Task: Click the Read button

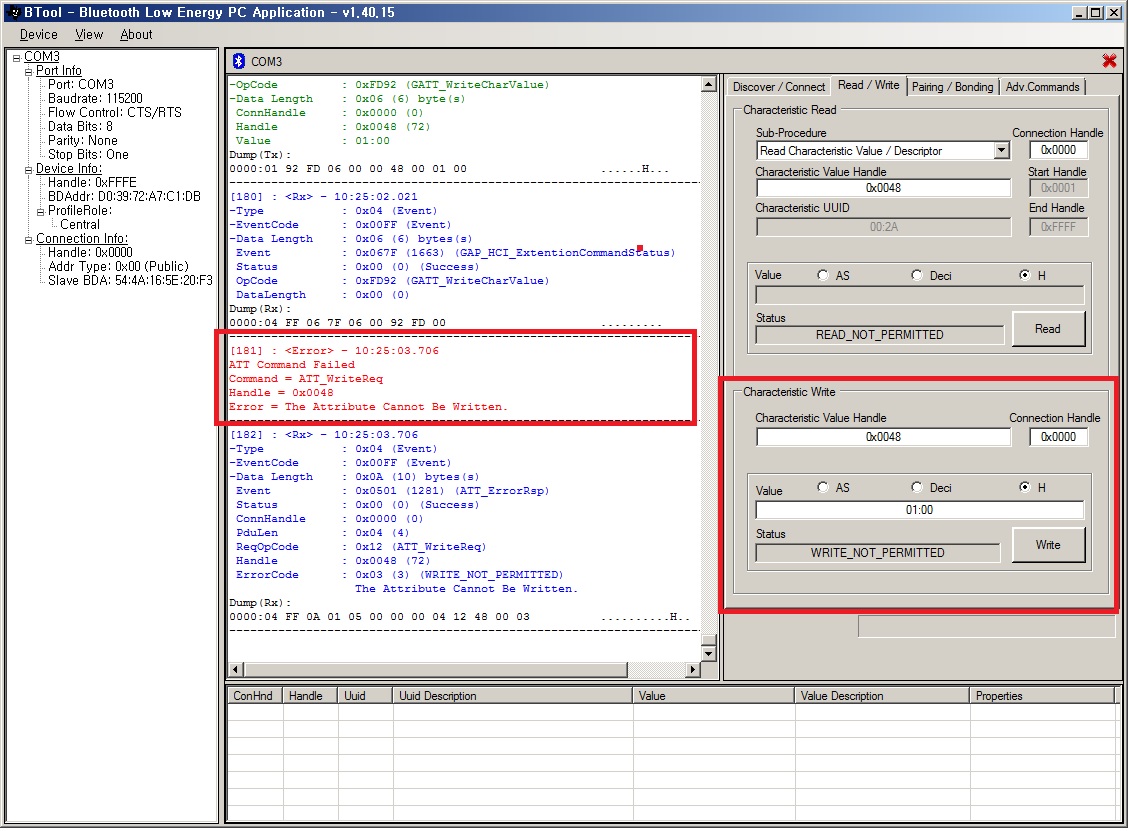Action: point(1048,329)
